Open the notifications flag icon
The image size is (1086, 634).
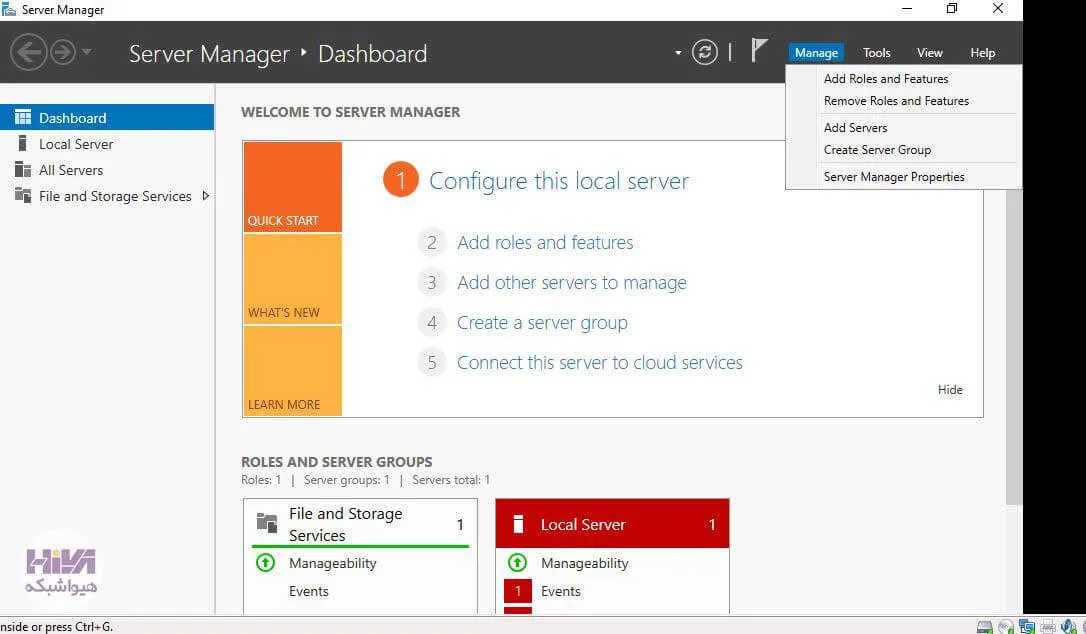(759, 51)
